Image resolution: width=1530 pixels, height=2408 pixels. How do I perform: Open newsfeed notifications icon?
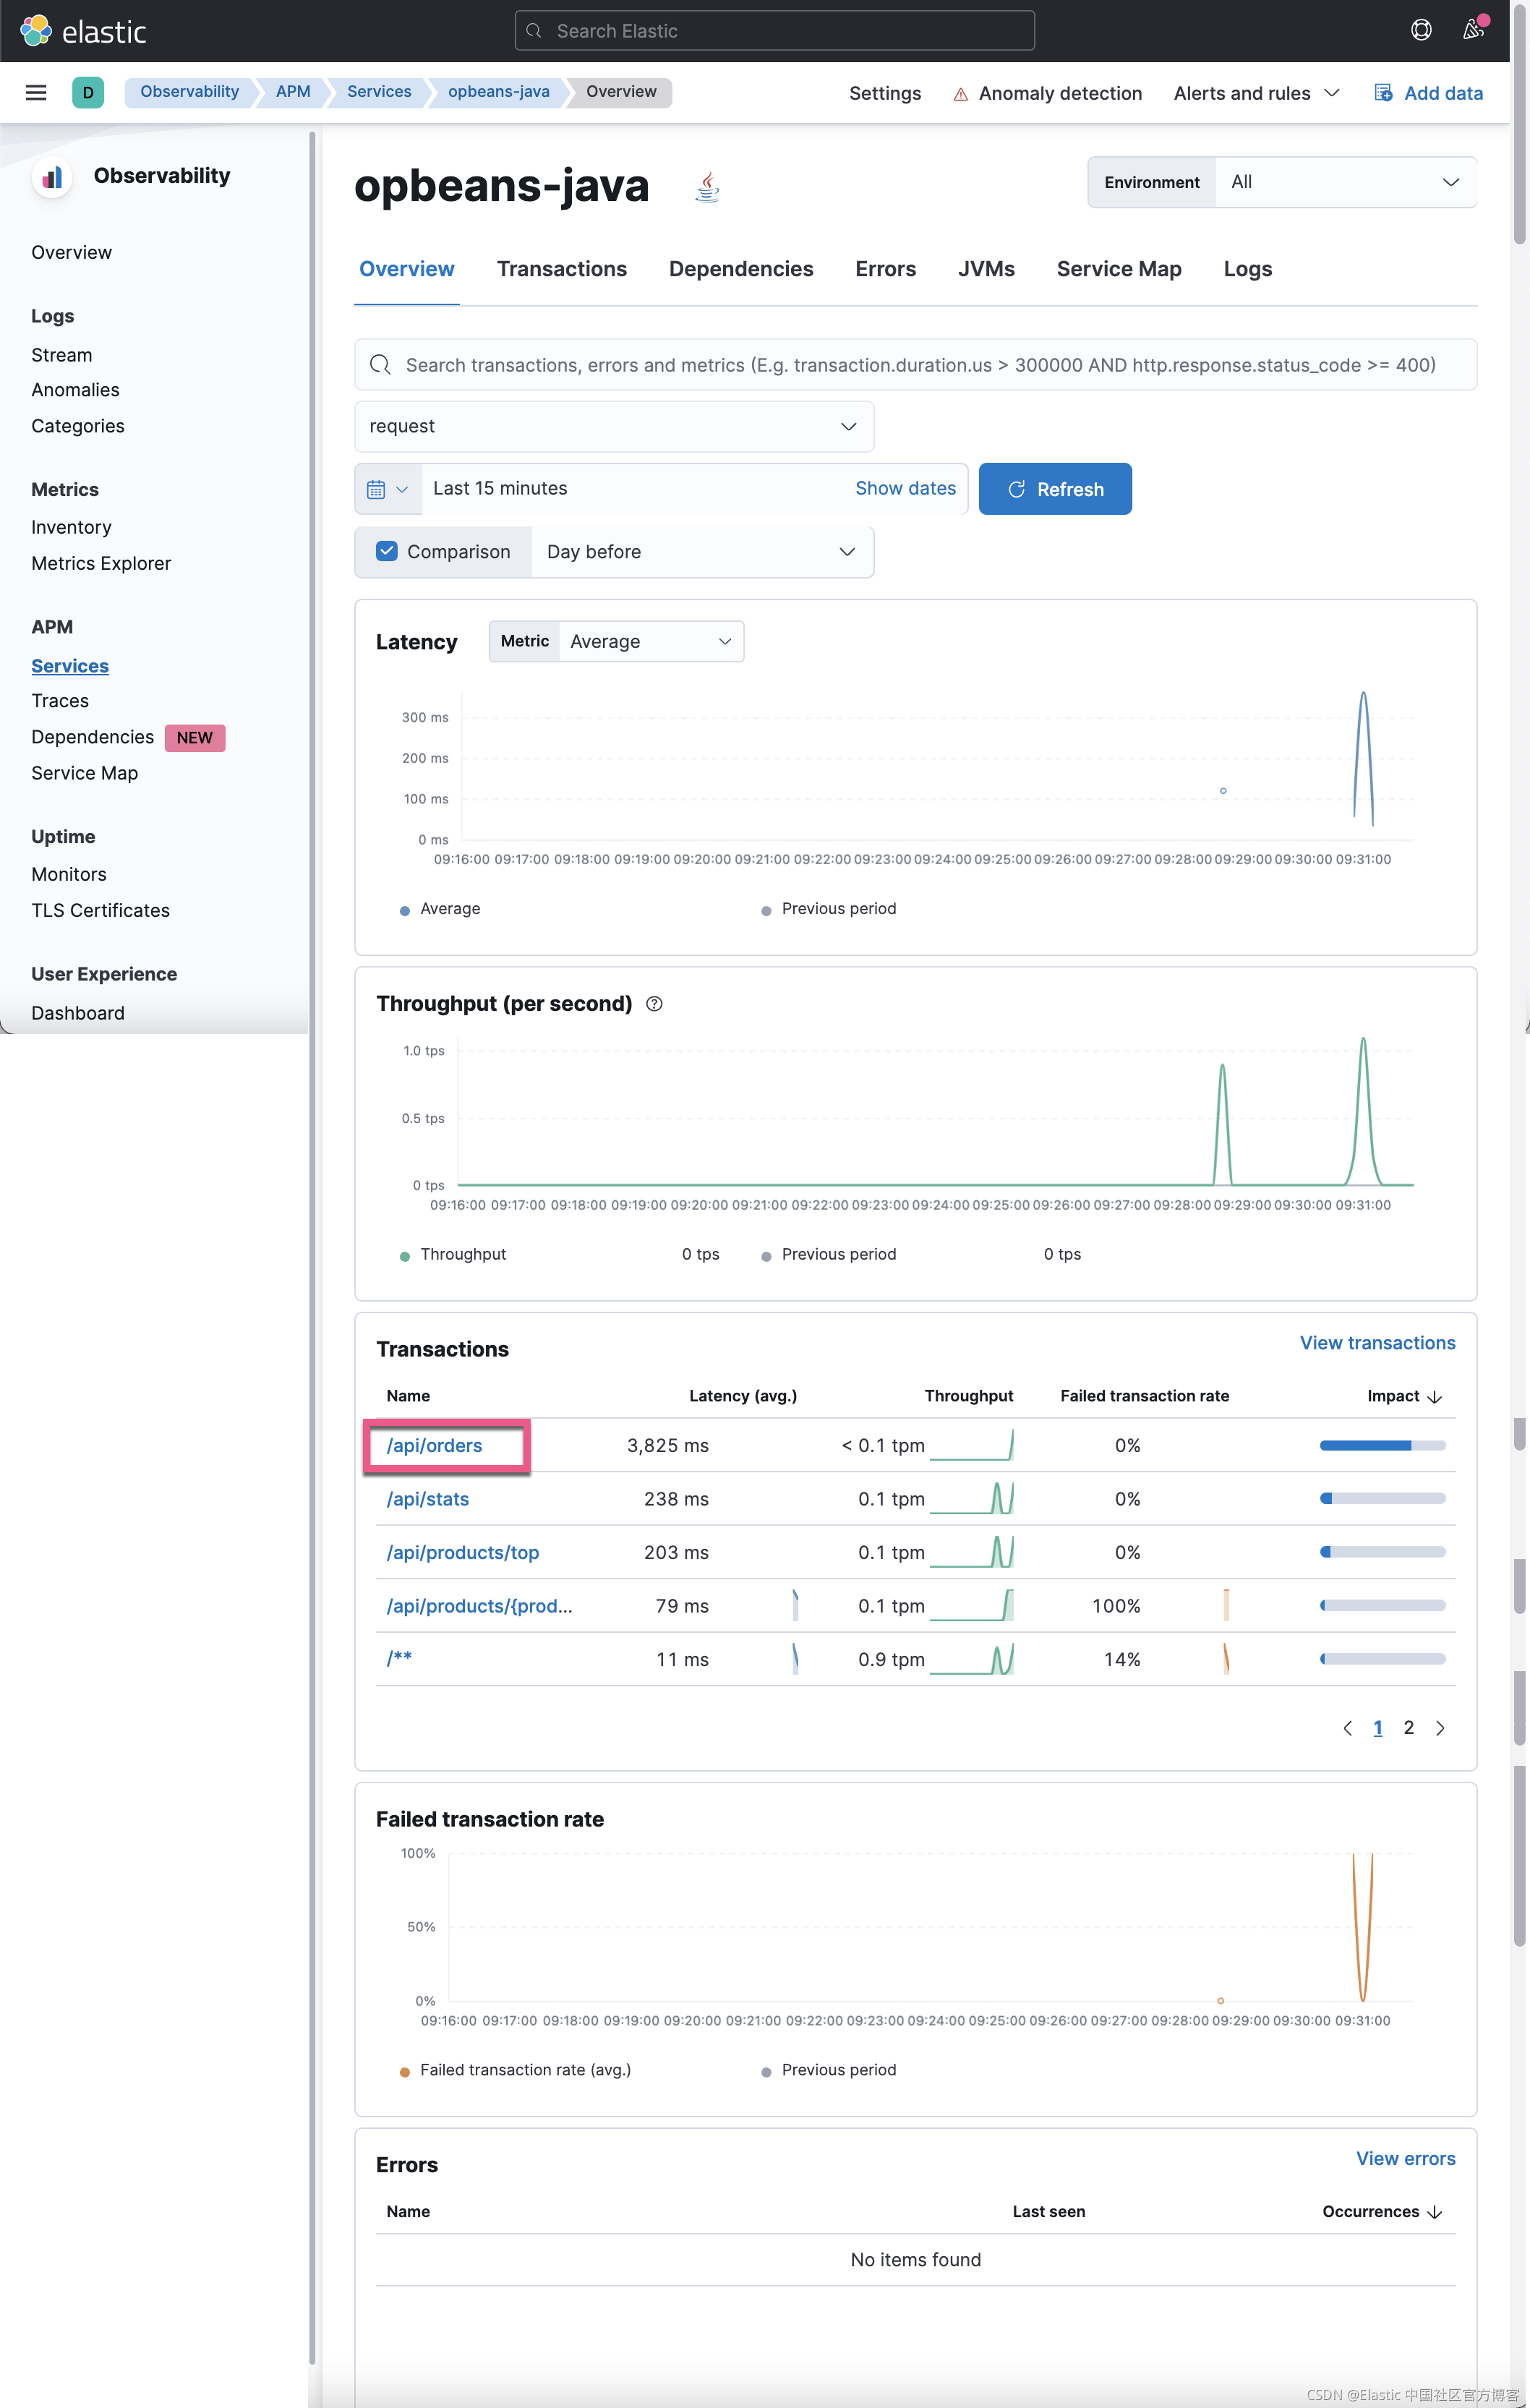pyautogui.click(x=1473, y=29)
